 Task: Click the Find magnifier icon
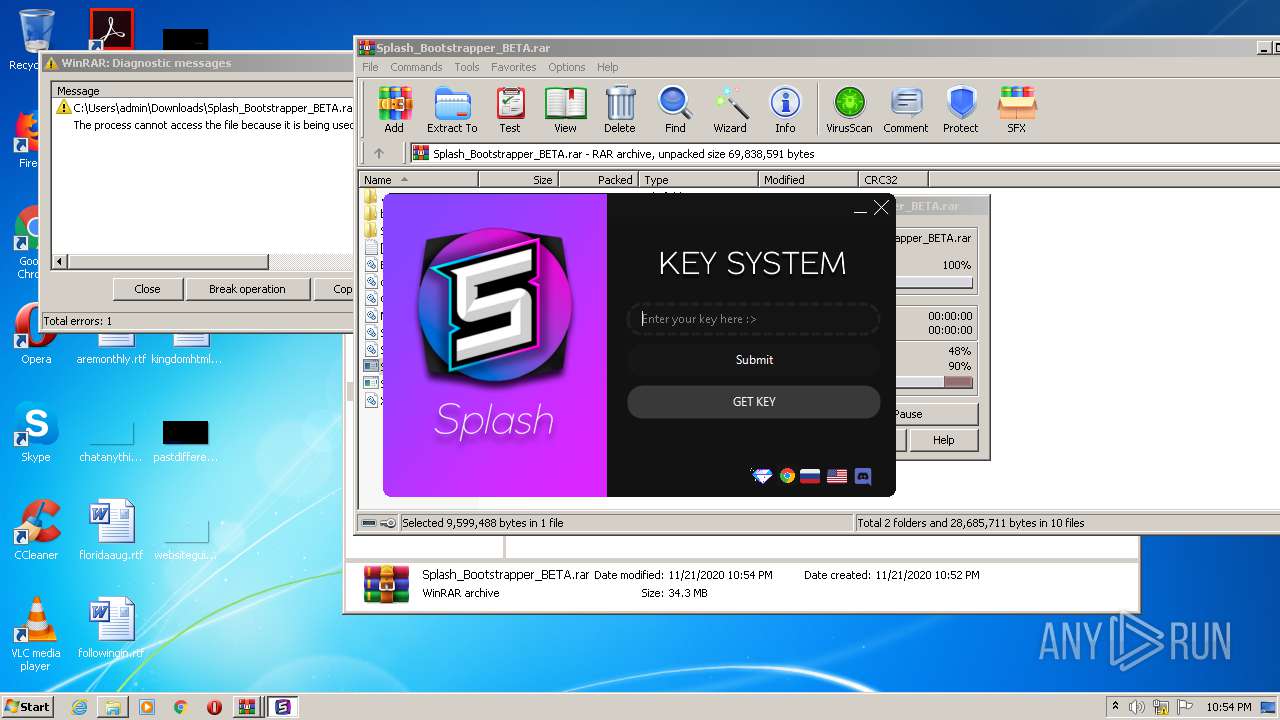click(675, 110)
